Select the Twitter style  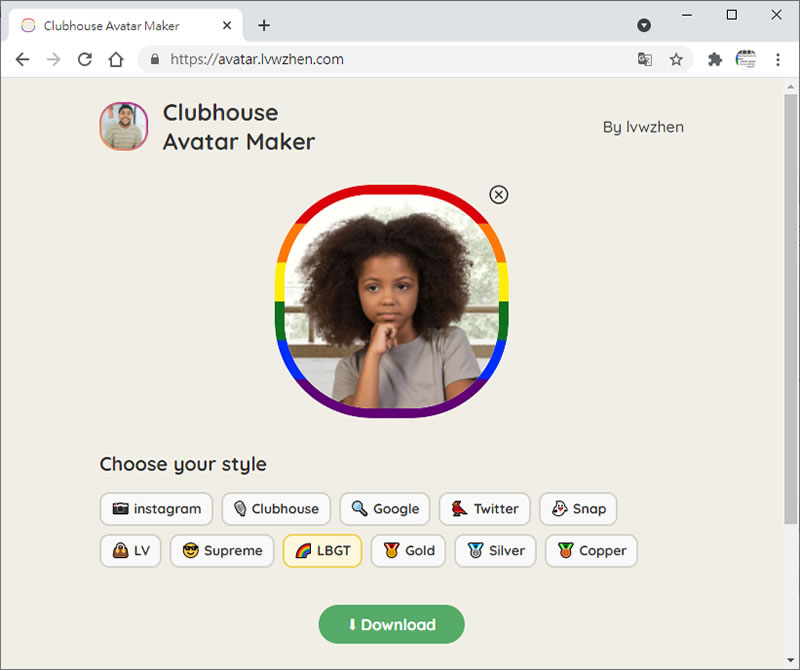(x=485, y=509)
